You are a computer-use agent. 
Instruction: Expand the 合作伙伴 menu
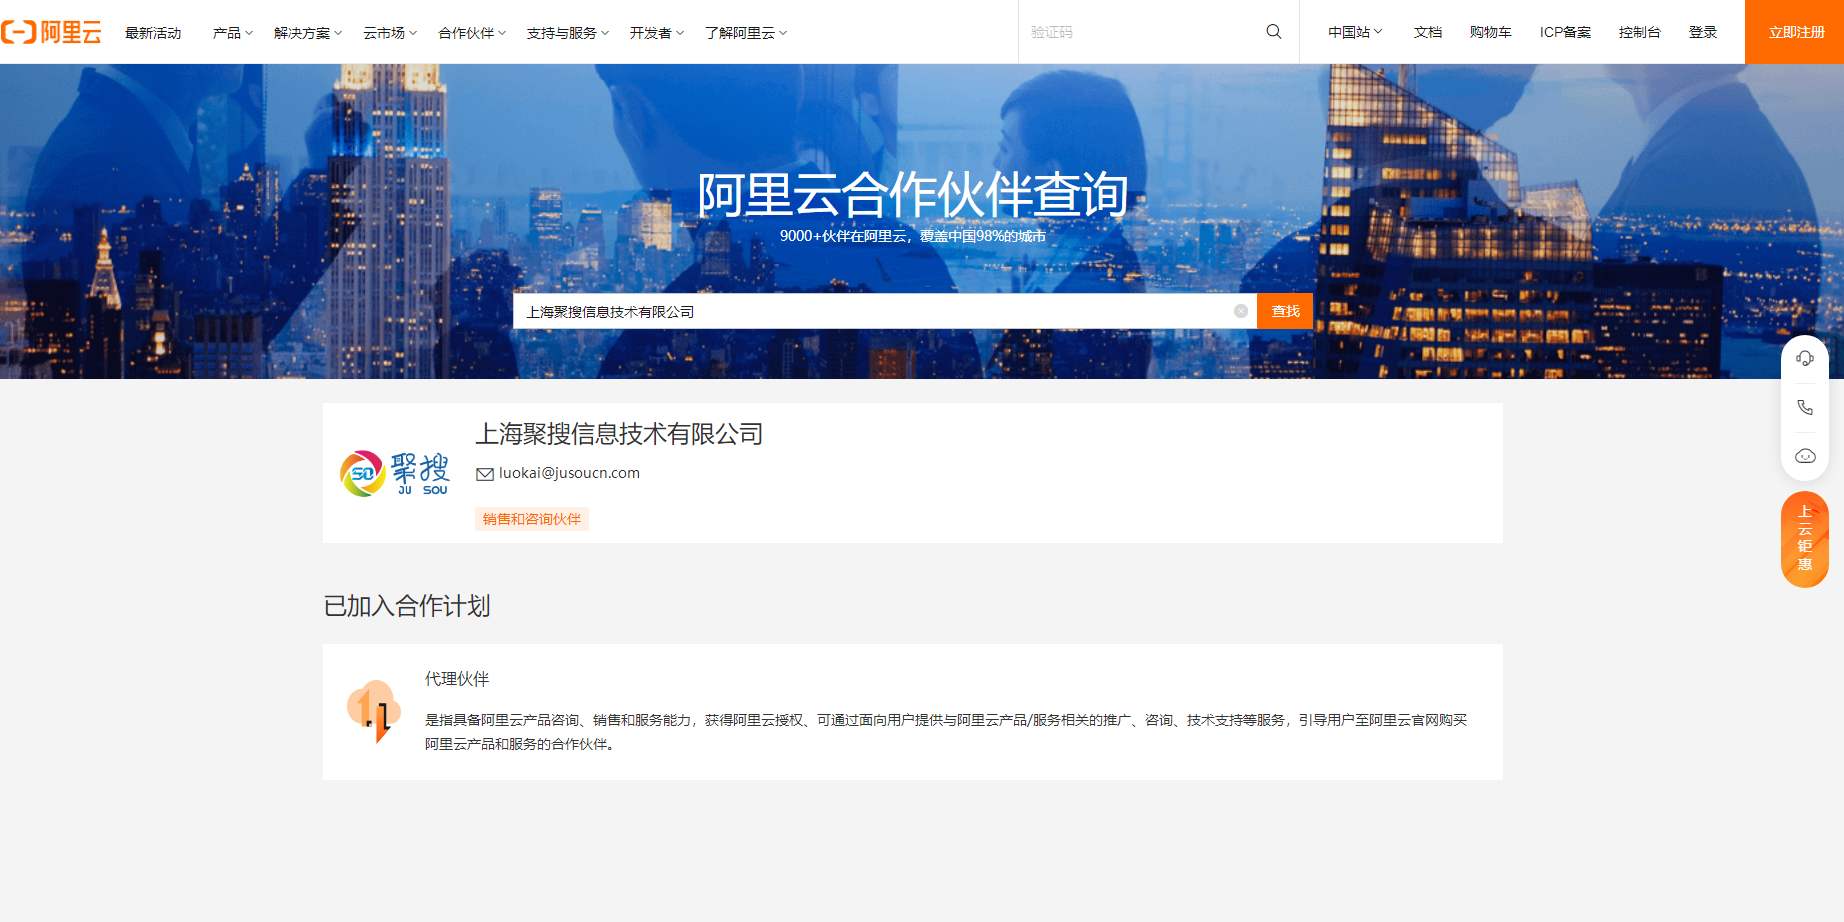pos(471,33)
